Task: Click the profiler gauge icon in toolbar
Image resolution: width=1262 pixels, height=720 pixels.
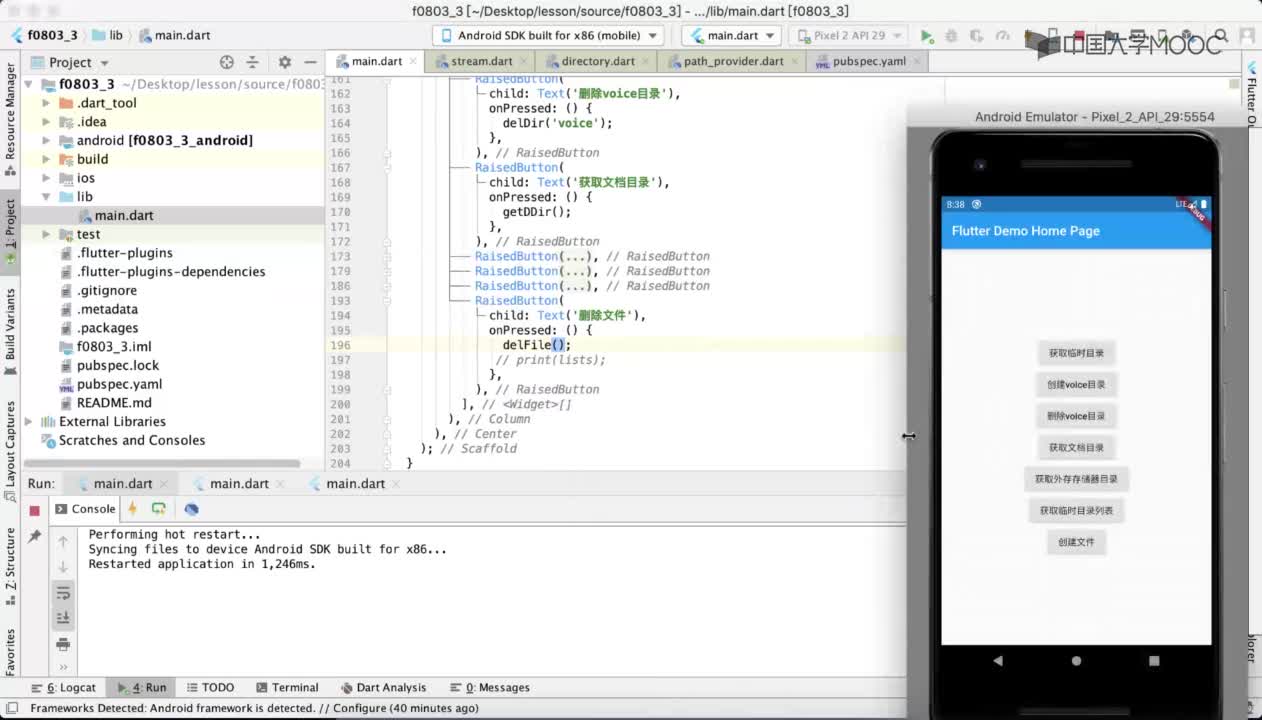Action: click(x=1002, y=36)
